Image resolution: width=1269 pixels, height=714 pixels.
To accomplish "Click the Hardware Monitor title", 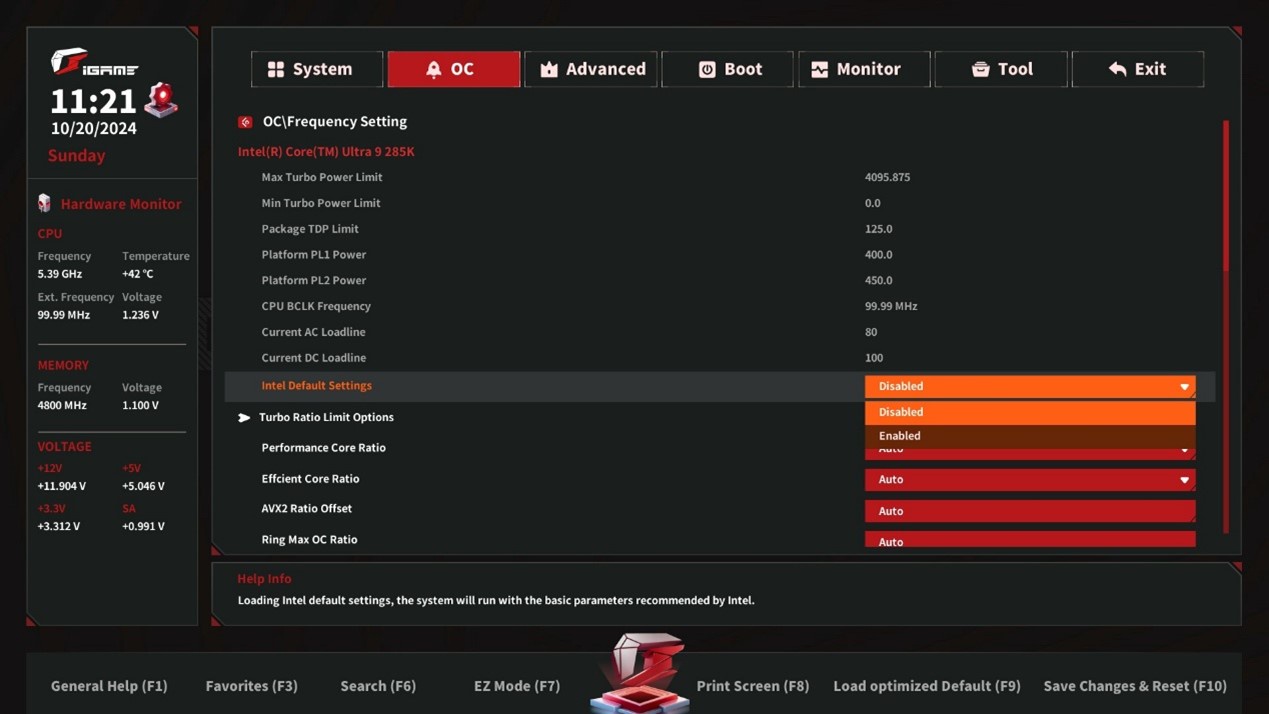I will (x=121, y=204).
